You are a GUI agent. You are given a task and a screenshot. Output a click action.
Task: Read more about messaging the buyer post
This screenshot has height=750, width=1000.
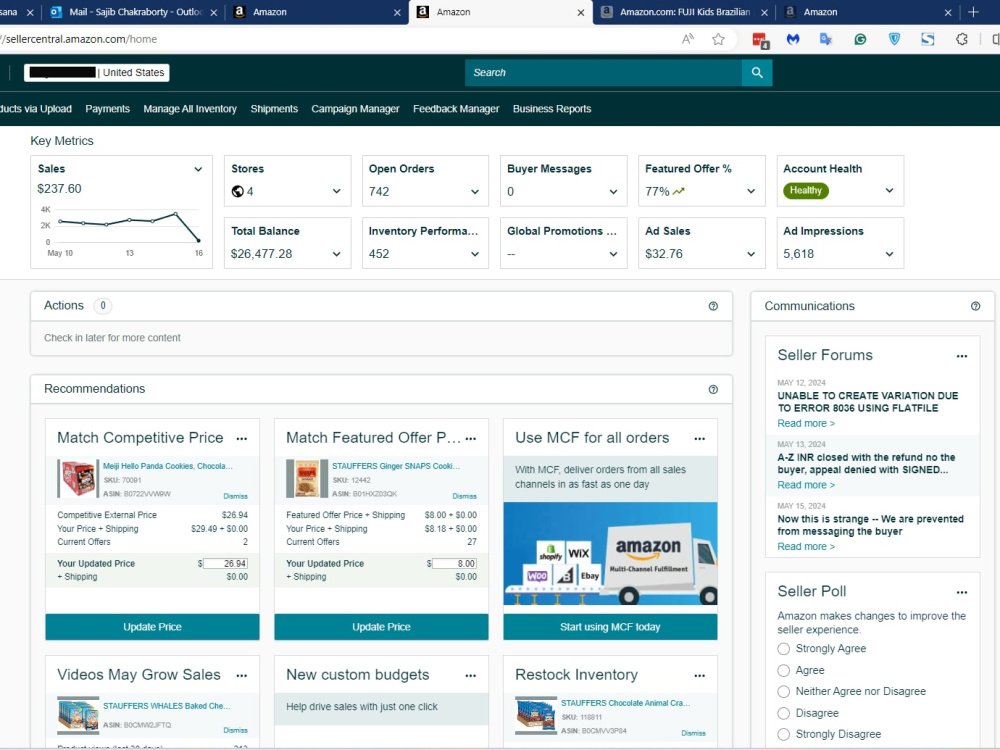click(x=806, y=547)
